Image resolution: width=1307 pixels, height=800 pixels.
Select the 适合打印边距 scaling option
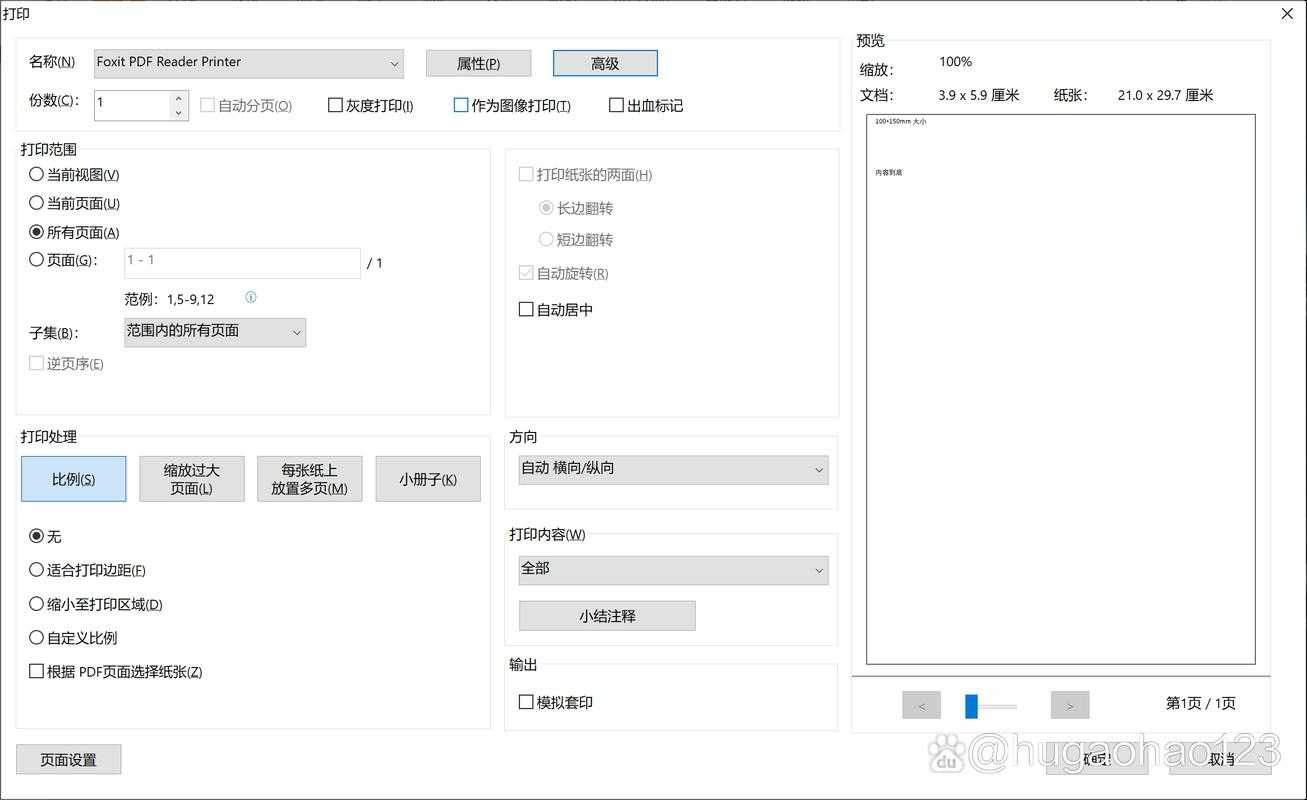click(x=35, y=570)
